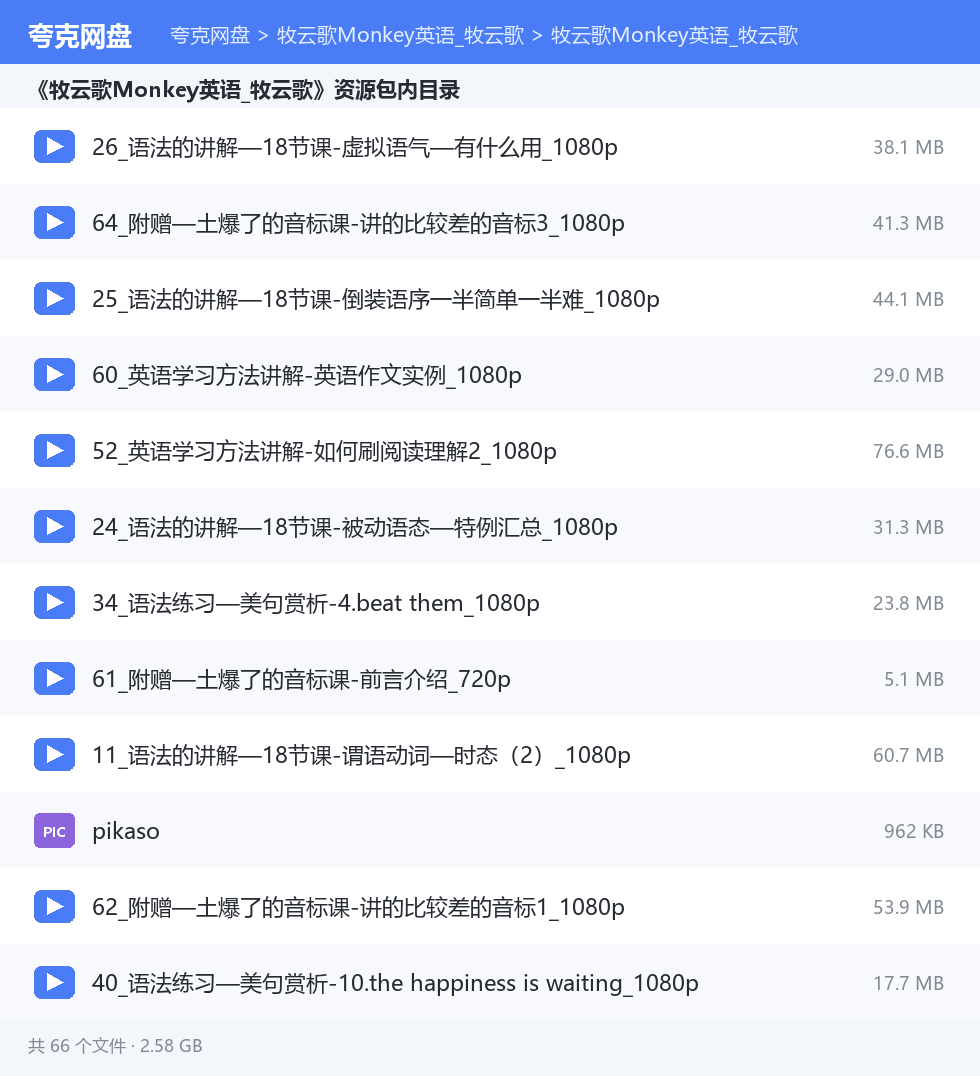Open file 60_英语学习方法讲解-英语作文实例_1080p
The width and height of the screenshot is (980, 1076).
(x=307, y=375)
